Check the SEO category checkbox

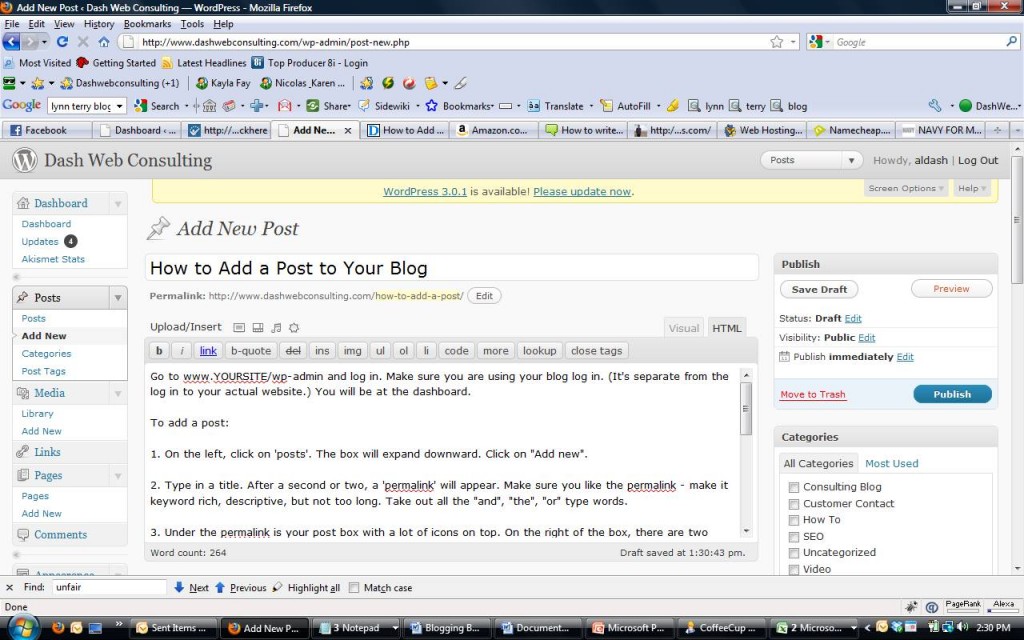(794, 536)
